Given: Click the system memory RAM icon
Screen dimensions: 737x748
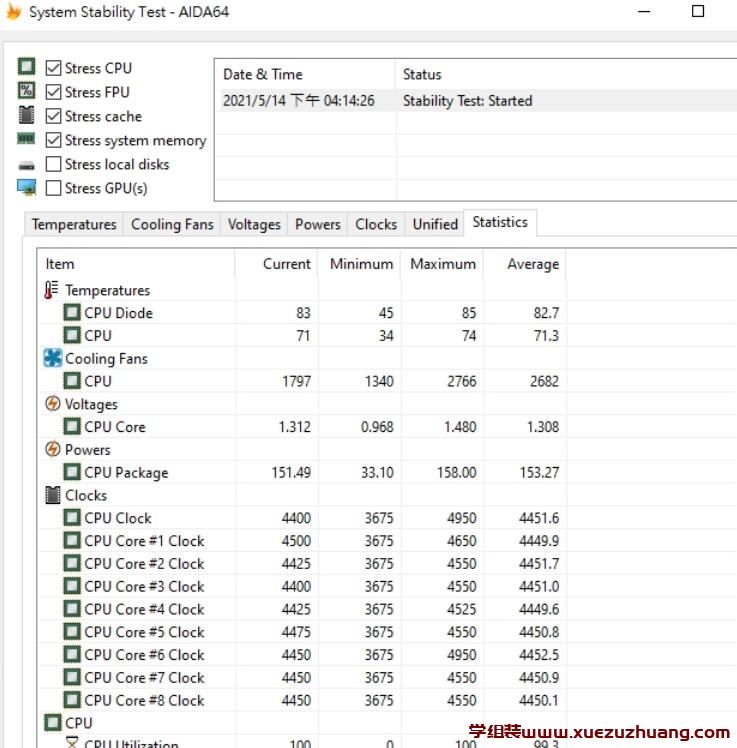Looking at the screenshot, I should click(26, 138).
